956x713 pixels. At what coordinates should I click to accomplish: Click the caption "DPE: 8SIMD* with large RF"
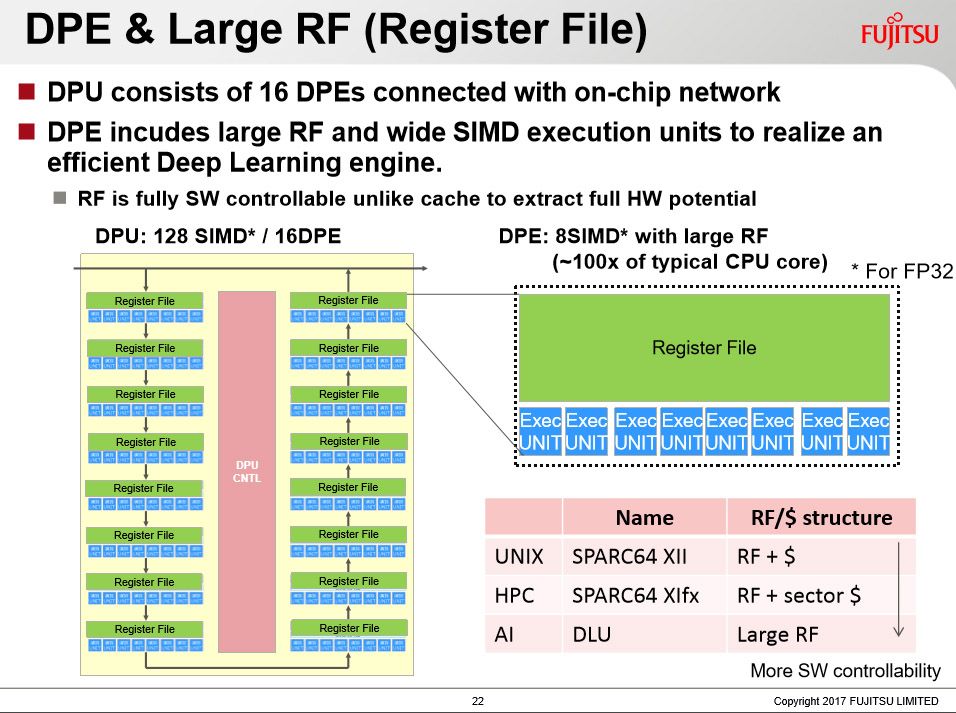point(633,236)
